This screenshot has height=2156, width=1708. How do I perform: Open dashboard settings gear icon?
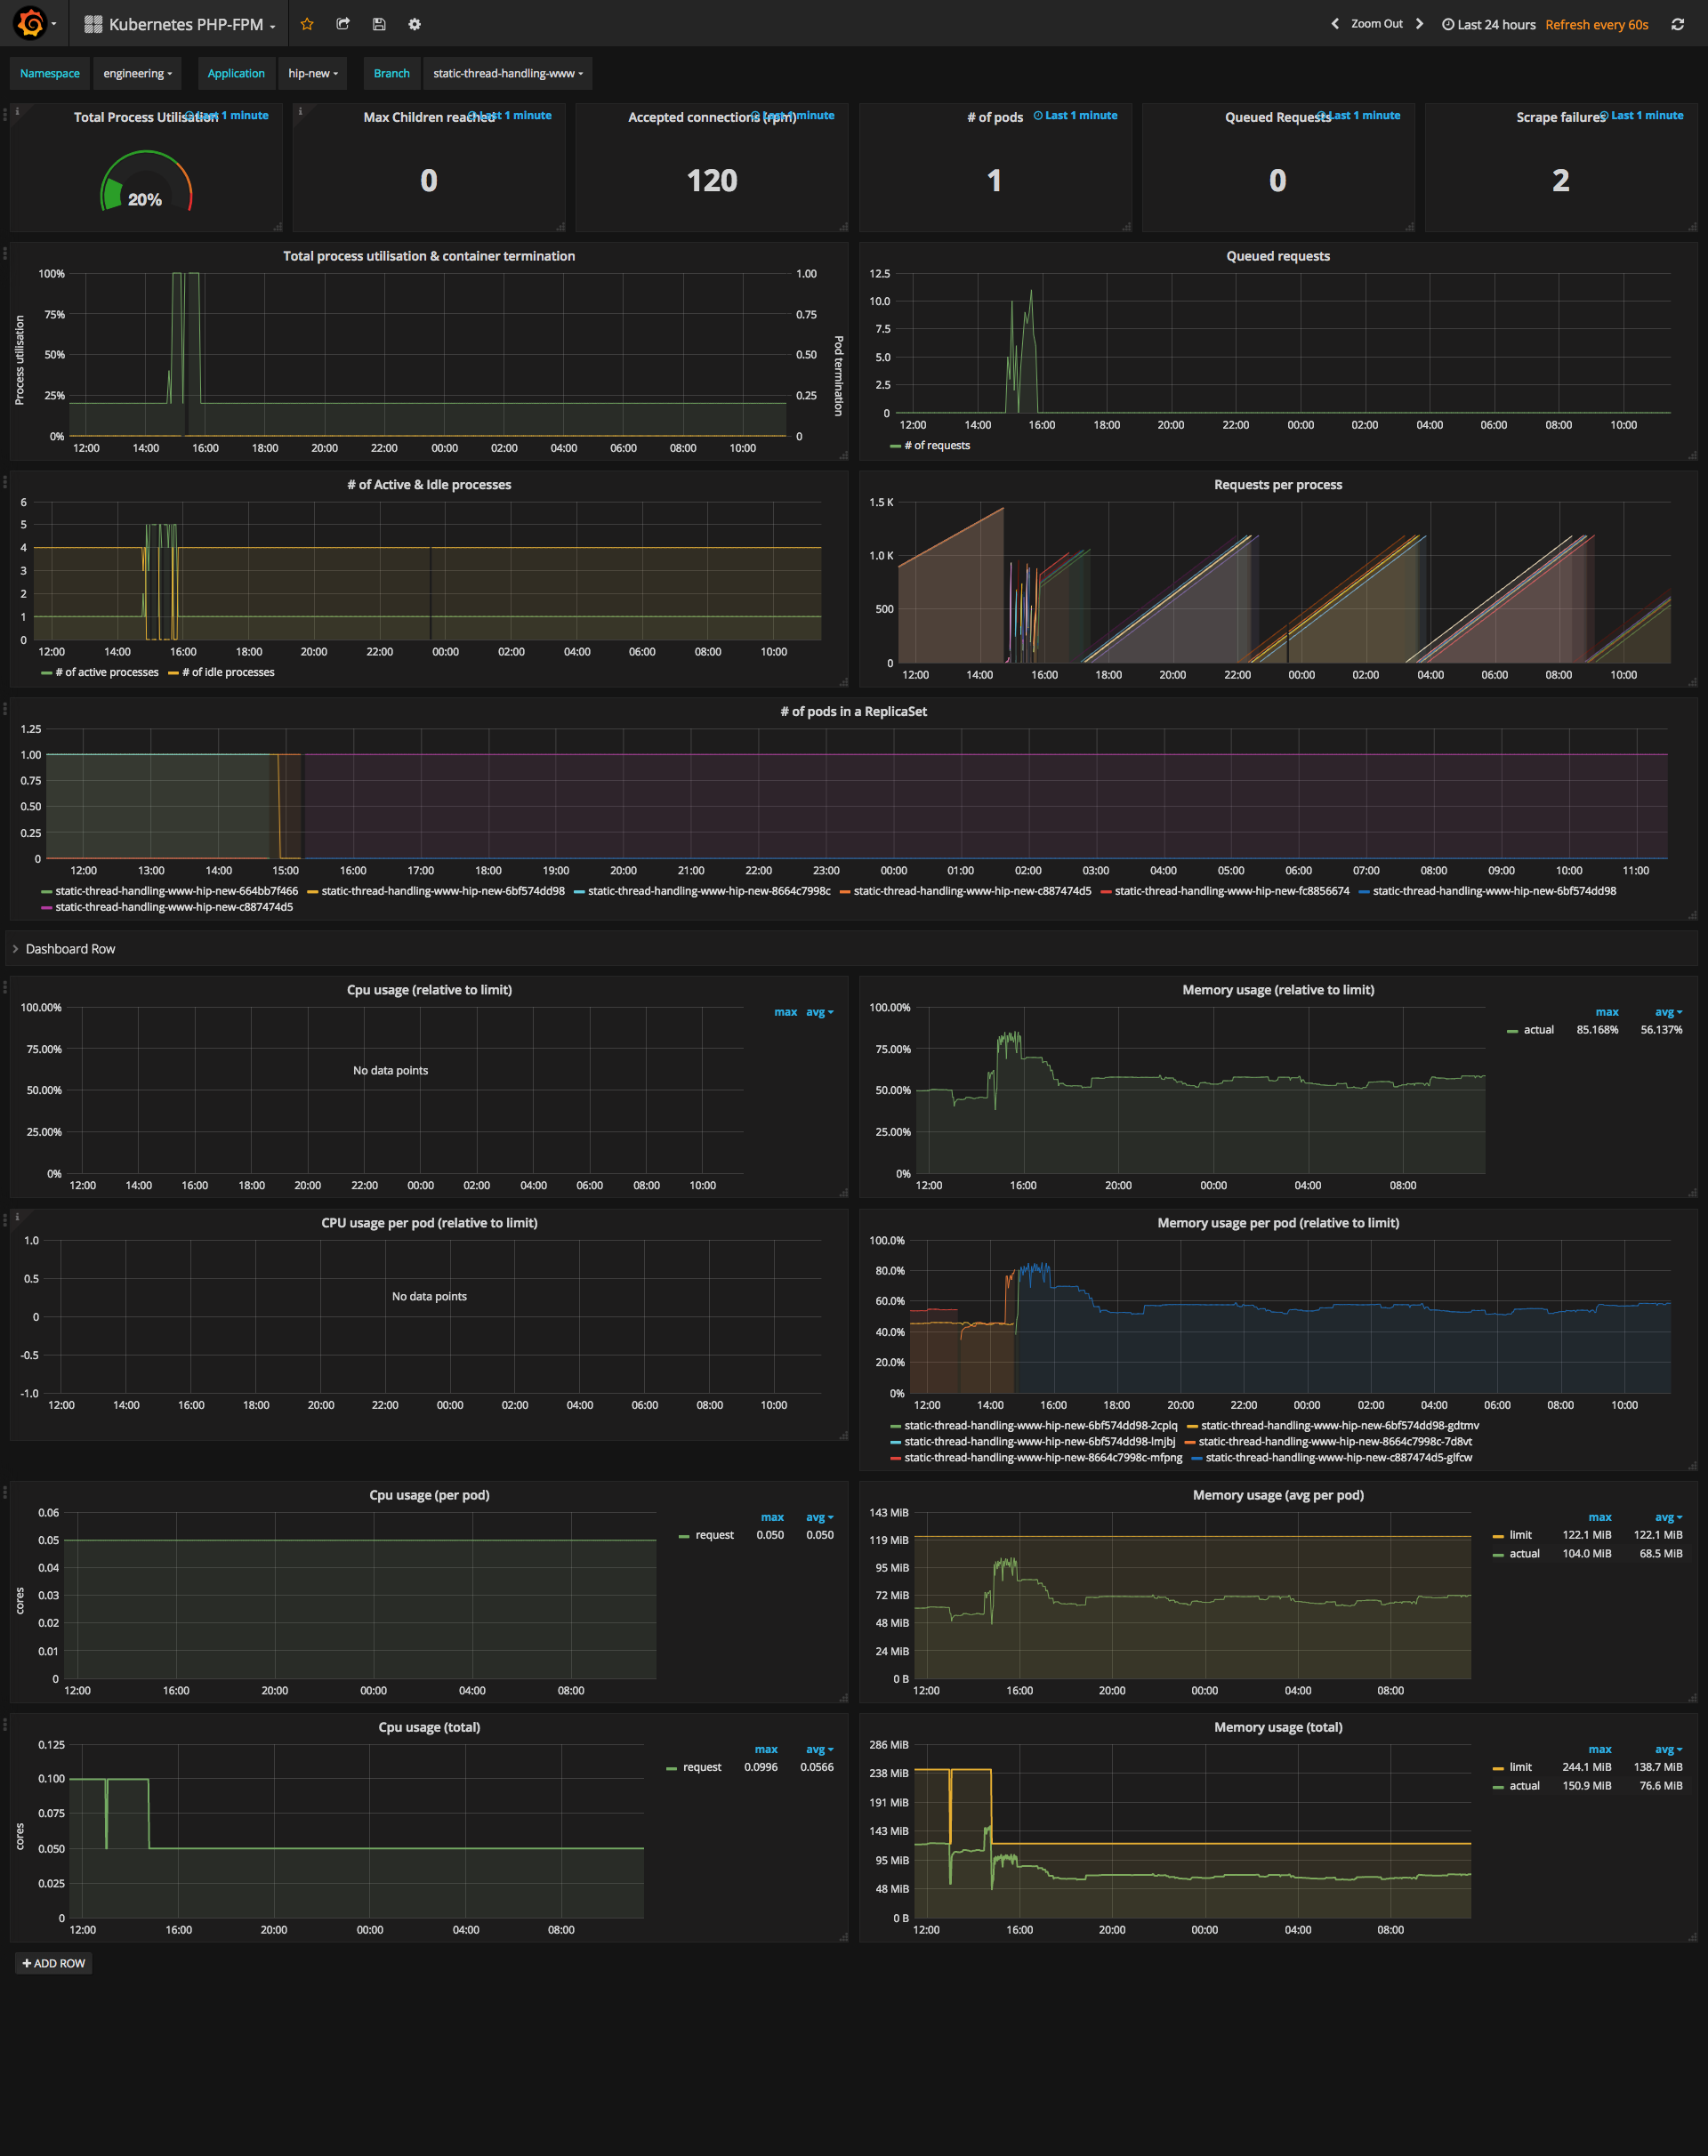point(414,24)
